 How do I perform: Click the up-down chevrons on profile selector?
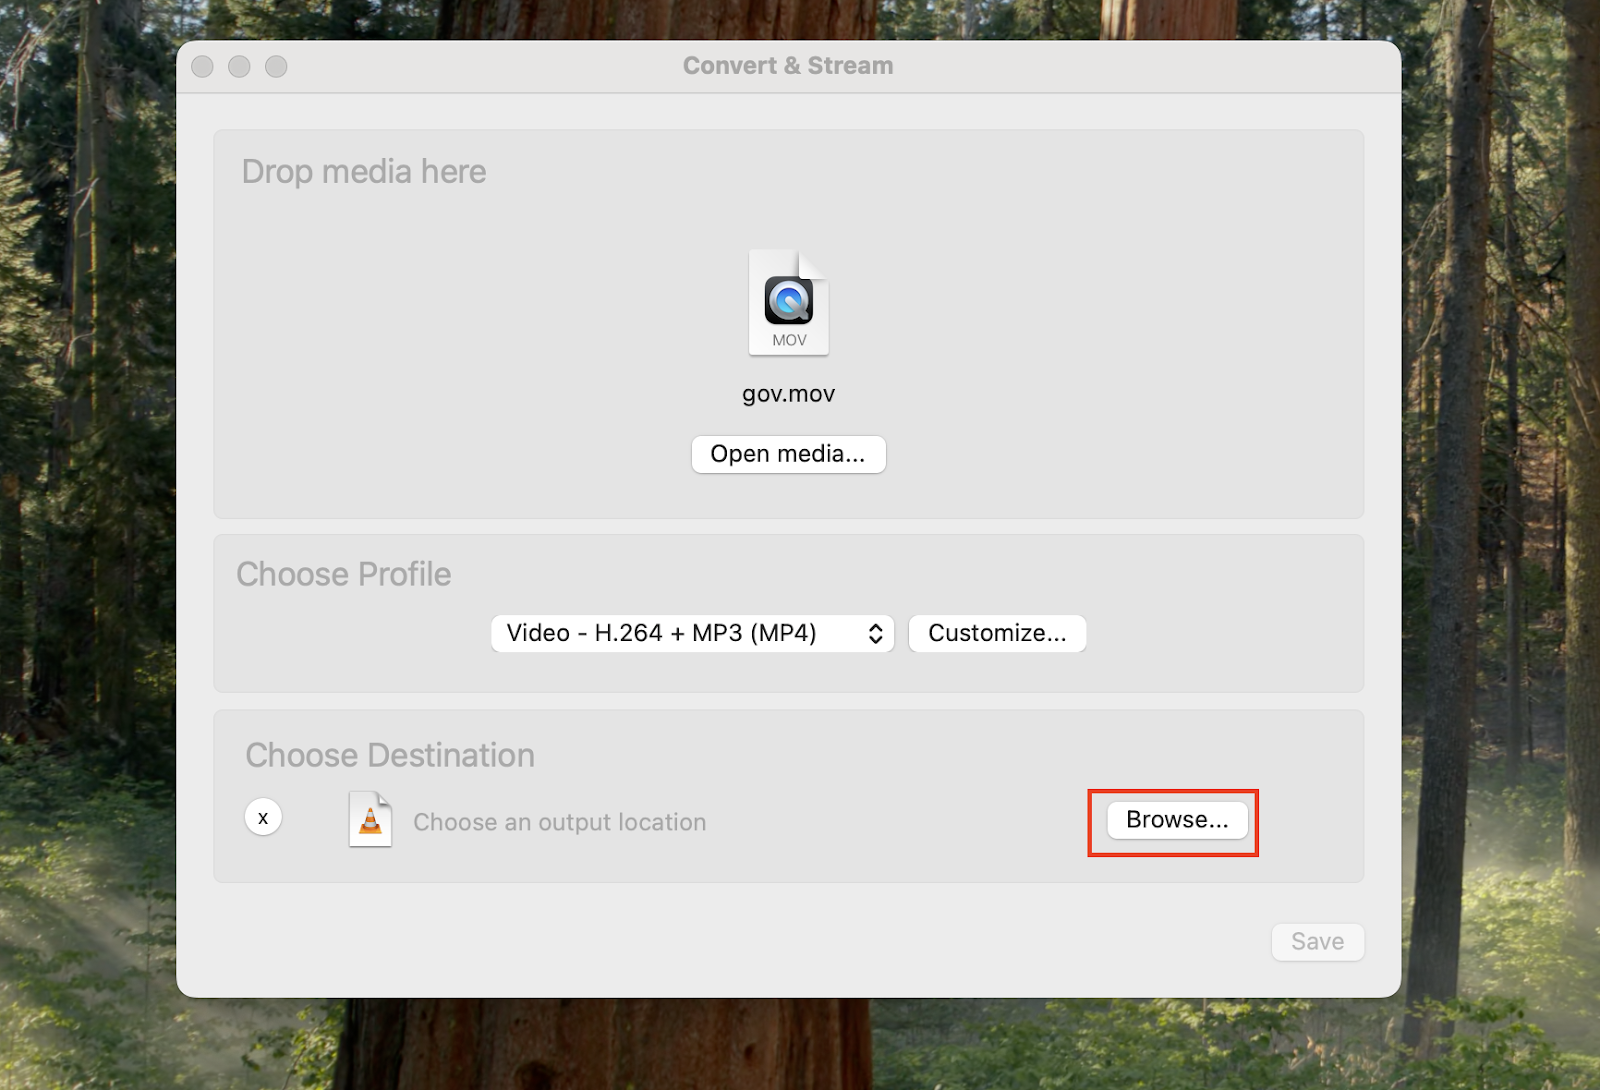point(875,633)
